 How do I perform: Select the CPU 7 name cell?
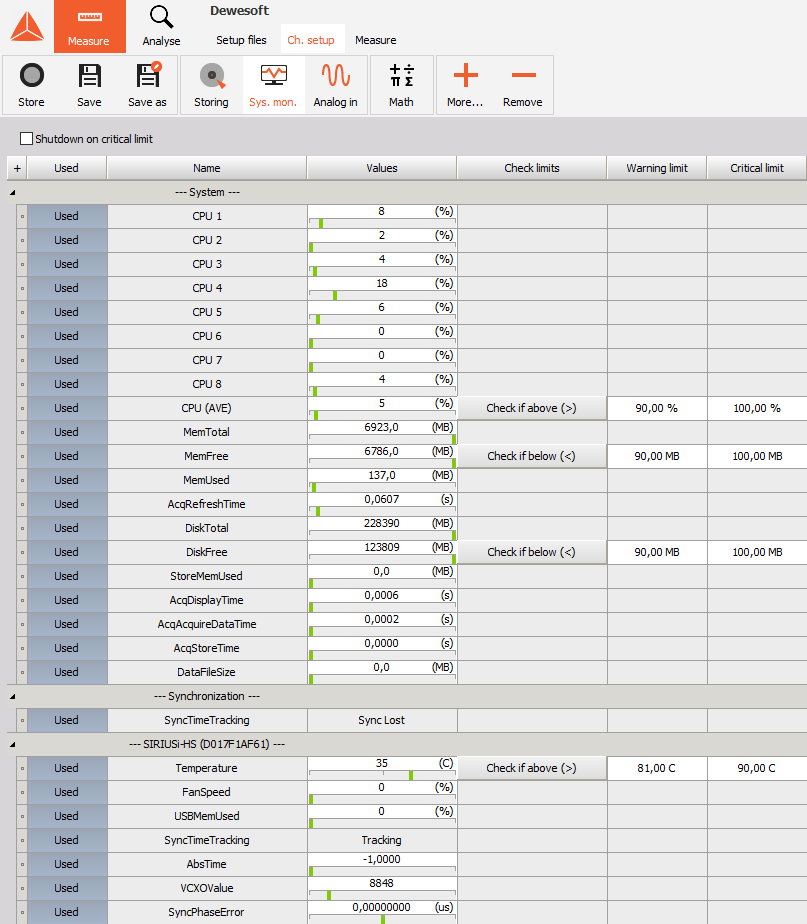tap(207, 360)
